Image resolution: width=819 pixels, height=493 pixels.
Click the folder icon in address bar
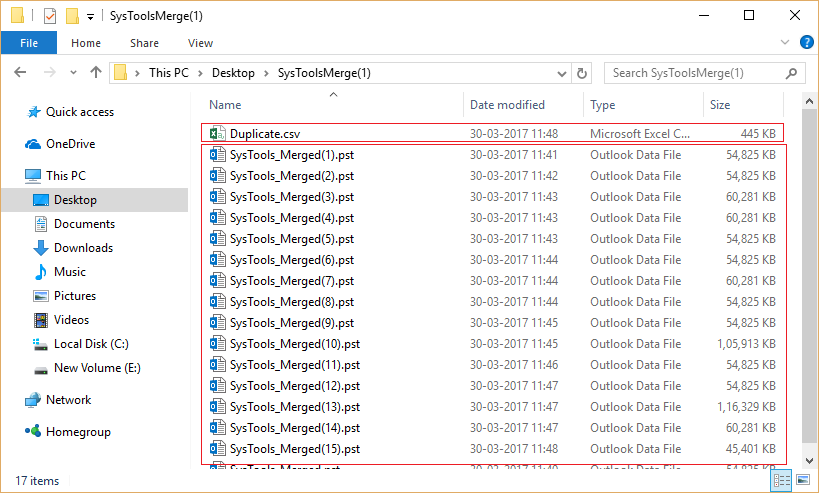coord(121,73)
